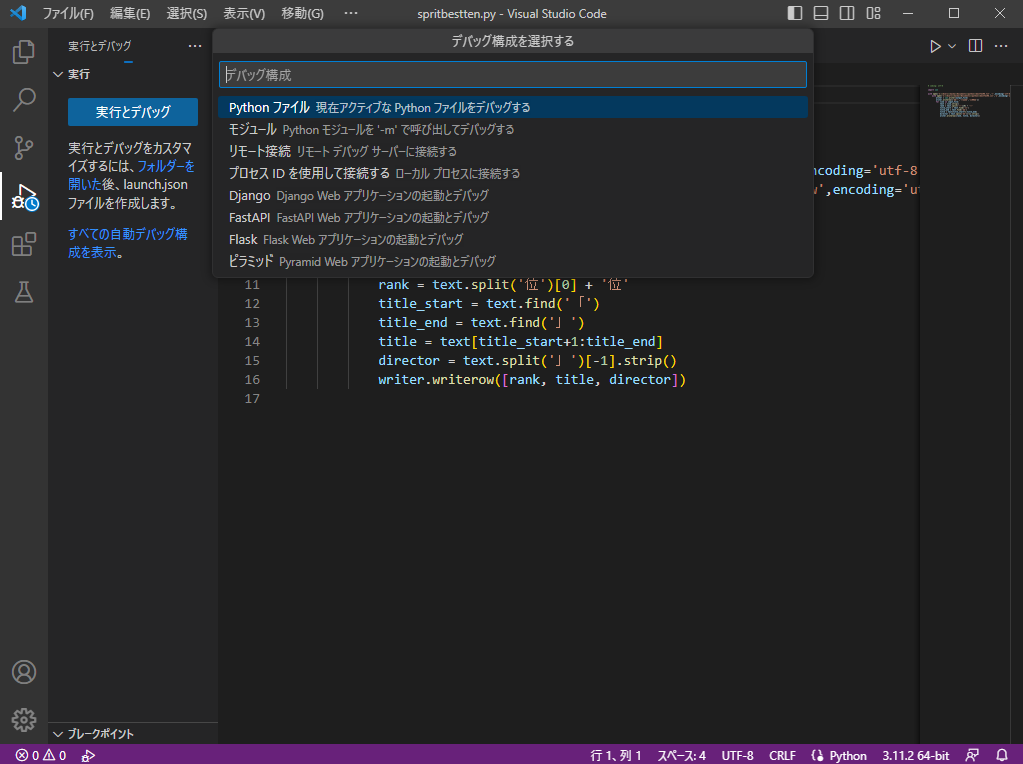Viewport: 1023px width, 764px height.
Task: Open the 移動(G) menu
Action: [302, 13]
